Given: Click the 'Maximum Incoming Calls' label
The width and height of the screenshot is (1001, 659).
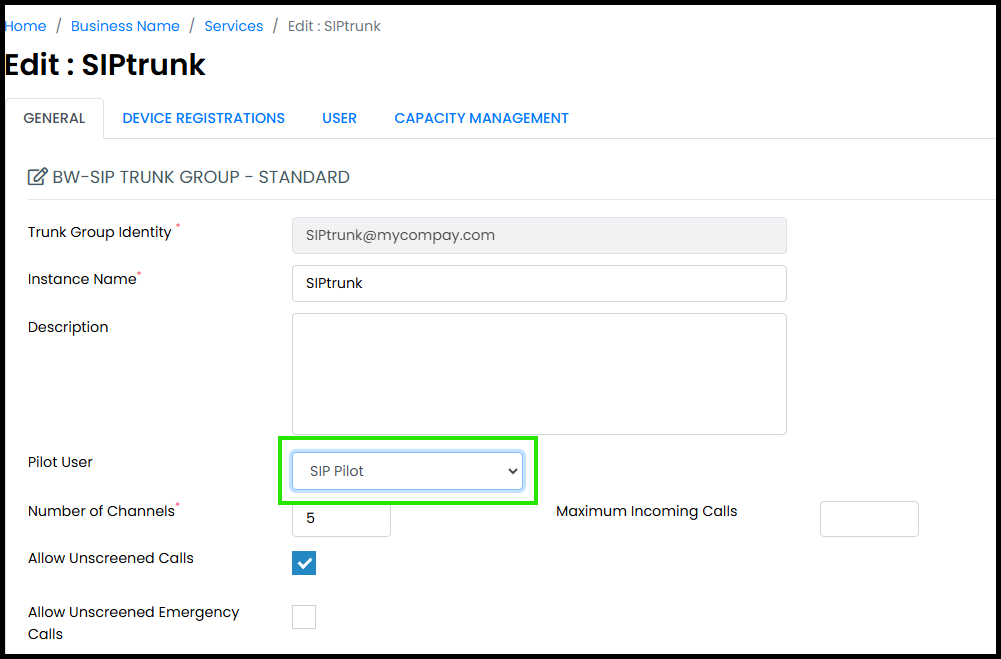Looking at the screenshot, I should [647, 511].
